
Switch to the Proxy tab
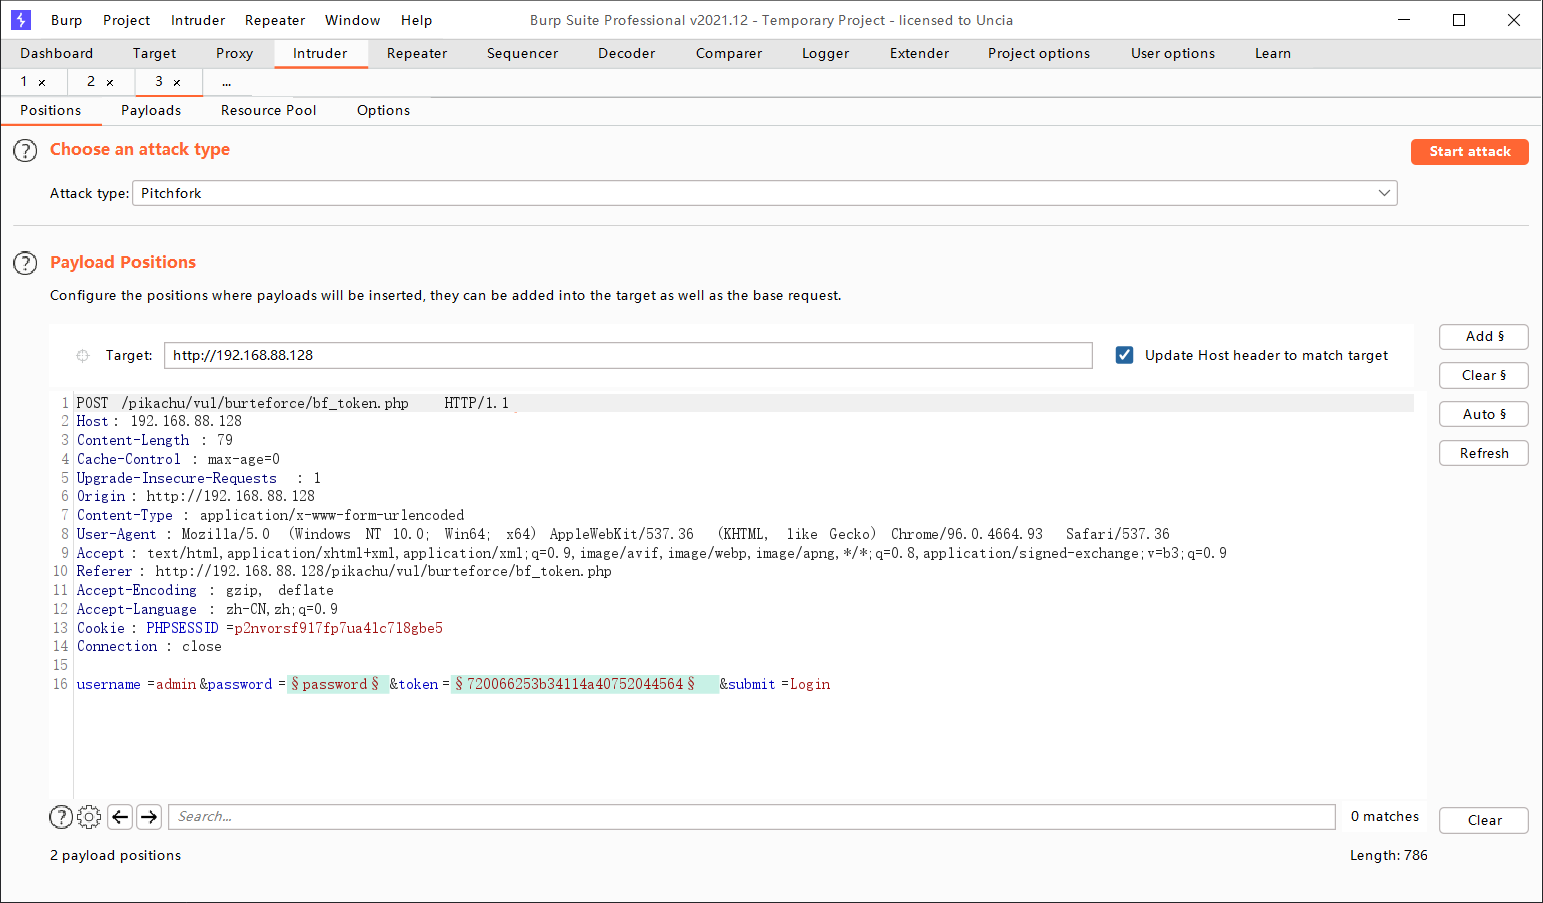point(235,53)
